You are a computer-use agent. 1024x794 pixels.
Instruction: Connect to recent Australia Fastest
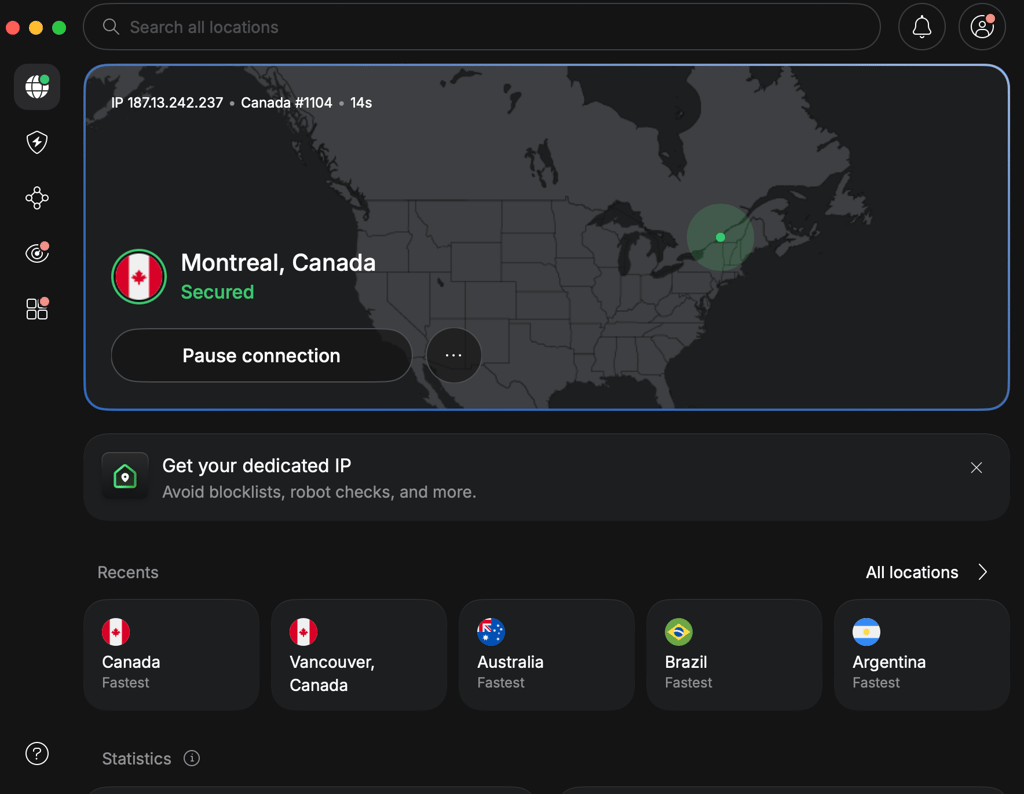[x=547, y=654]
